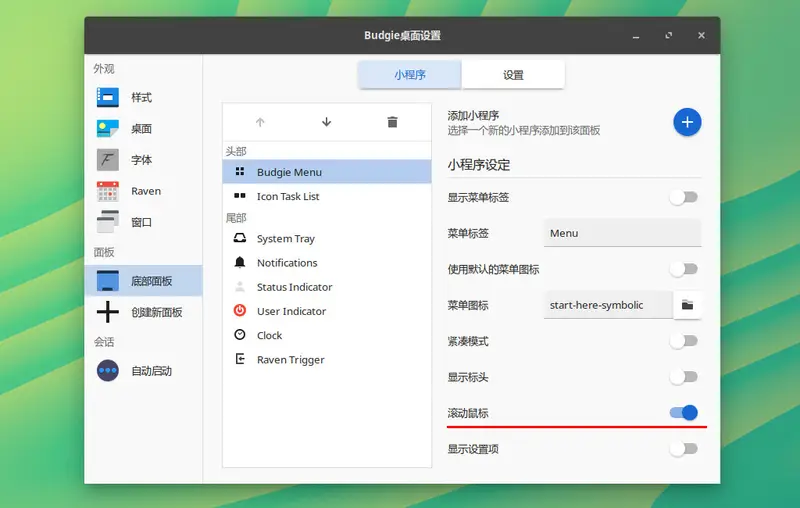Viewport: 800px width, 508px height.
Task: Select 样式 in the sidebar
Action: point(141,98)
